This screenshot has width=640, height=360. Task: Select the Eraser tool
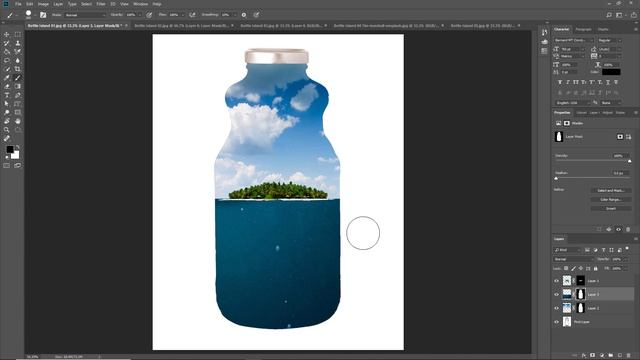point(7,86)
